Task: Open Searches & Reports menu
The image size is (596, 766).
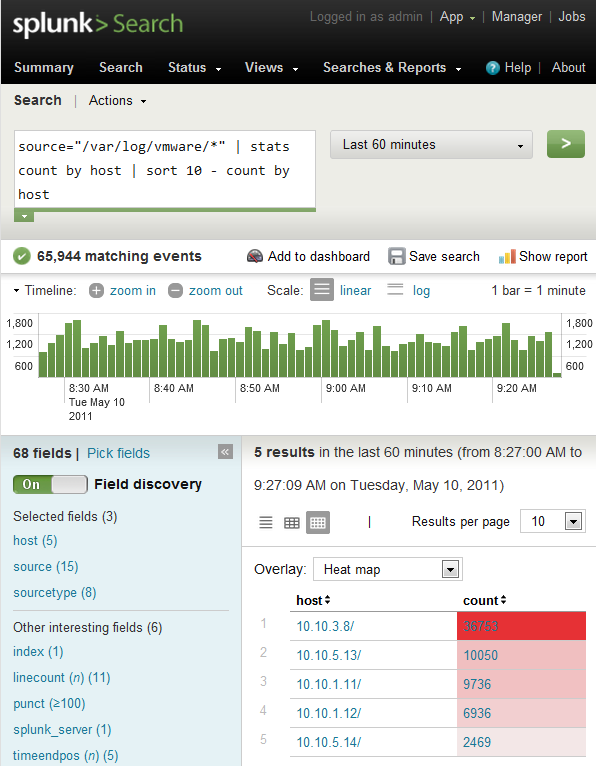Action: click(392, 68)
